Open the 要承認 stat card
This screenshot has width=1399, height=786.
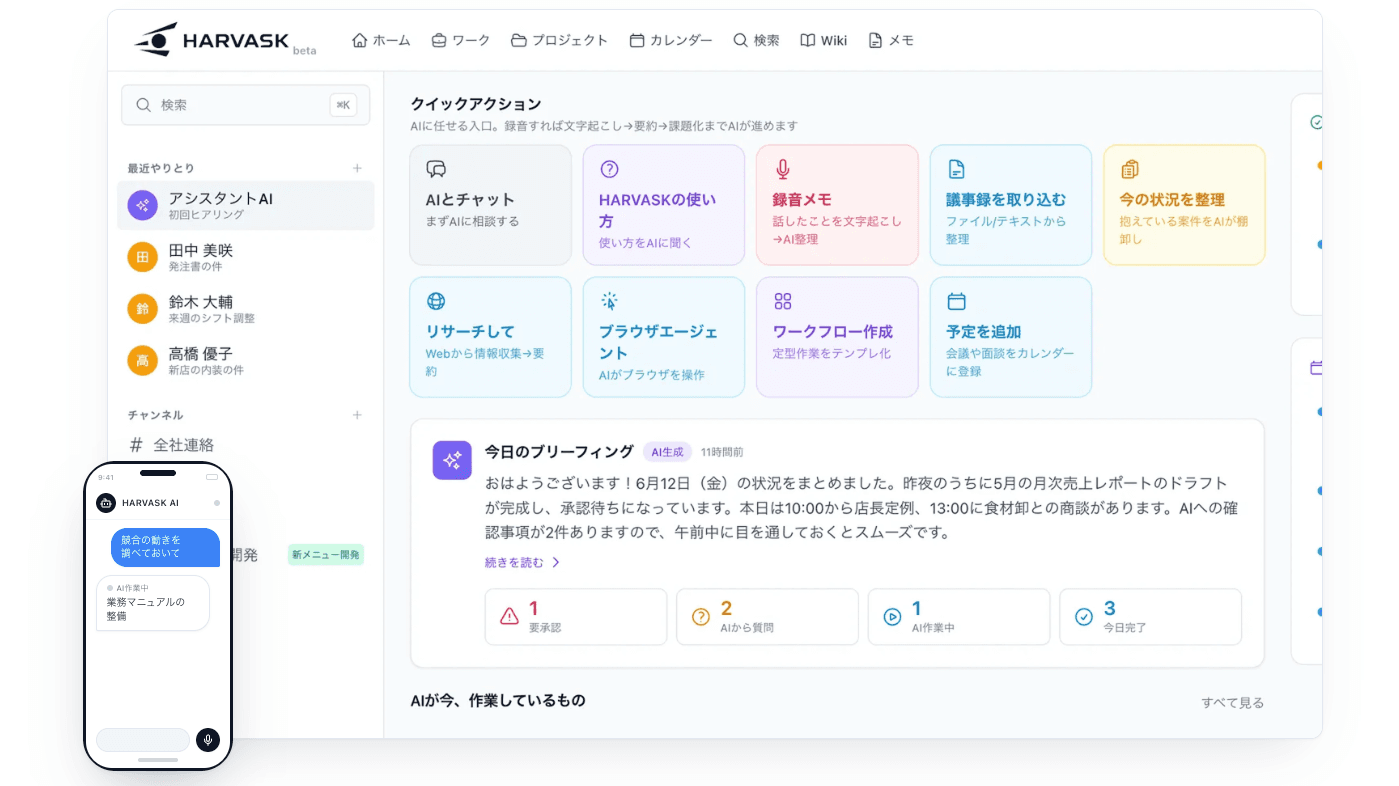point(576,617)
